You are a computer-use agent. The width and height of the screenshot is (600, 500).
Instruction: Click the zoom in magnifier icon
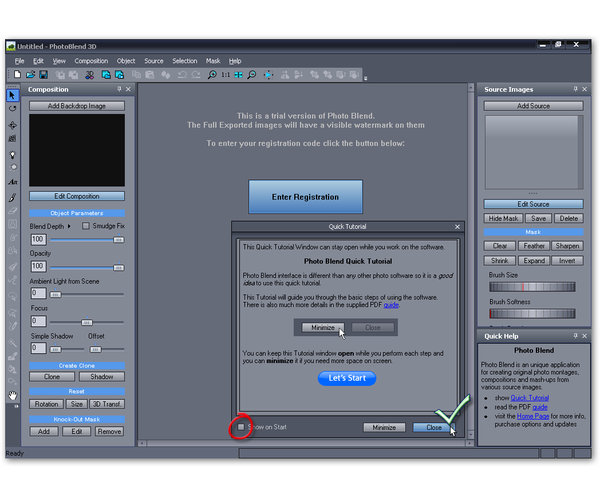tap(212, 75)
